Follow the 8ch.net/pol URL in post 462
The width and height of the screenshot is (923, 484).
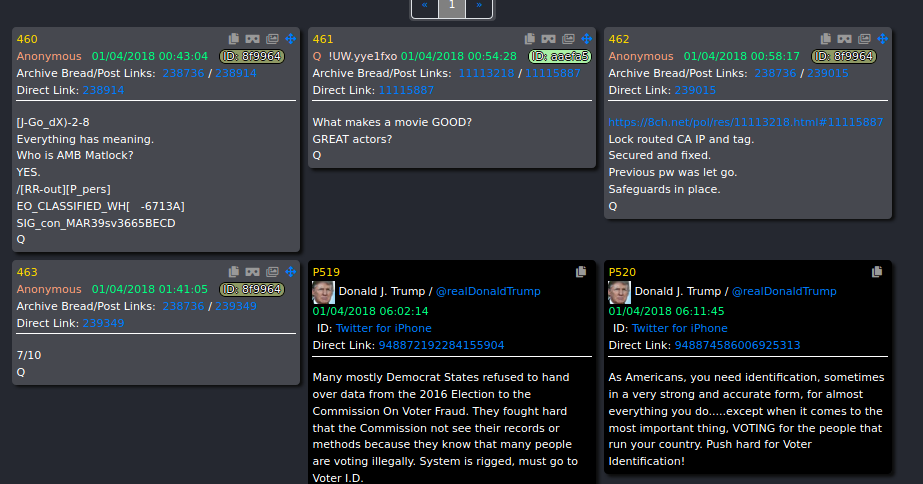pyautogui.click(x=746, y=122)
